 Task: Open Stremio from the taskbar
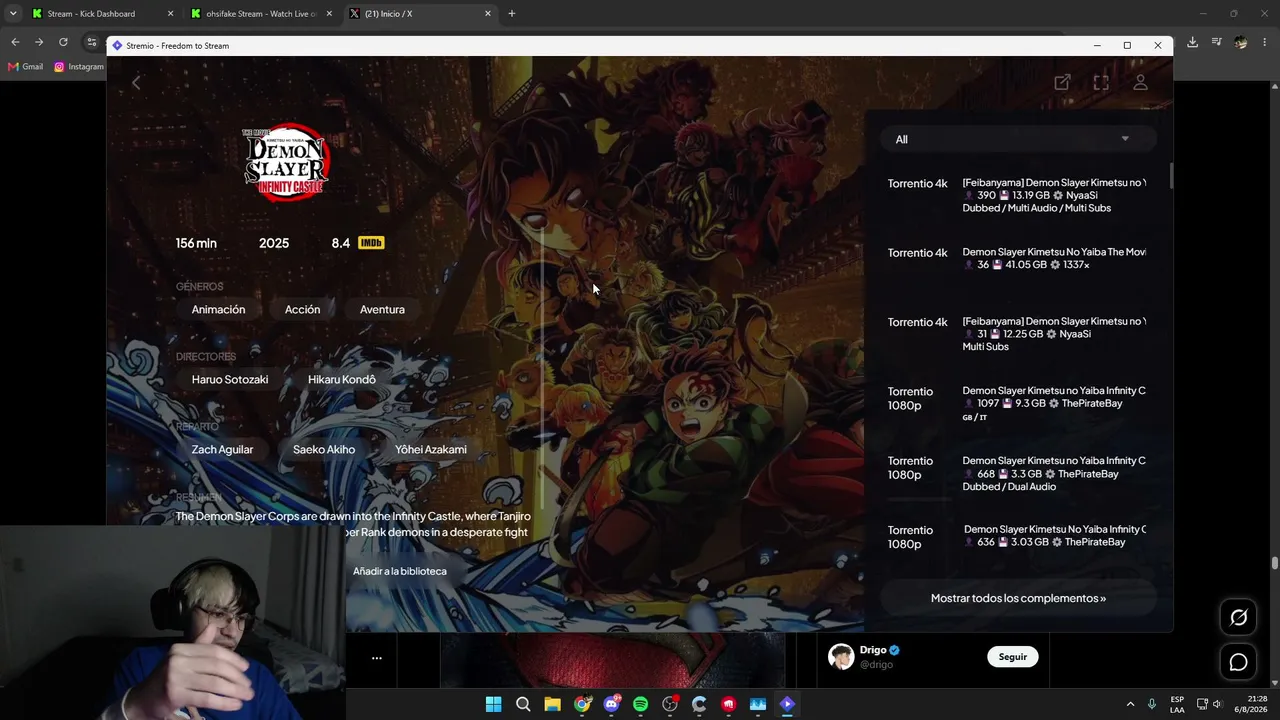click(787, 704)
